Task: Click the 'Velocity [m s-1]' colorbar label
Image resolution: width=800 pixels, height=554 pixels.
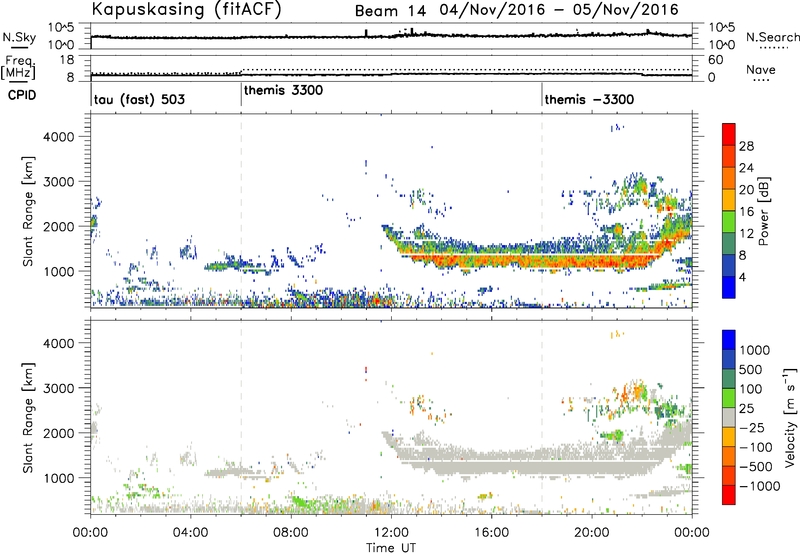Action: (x=790, y=417)
